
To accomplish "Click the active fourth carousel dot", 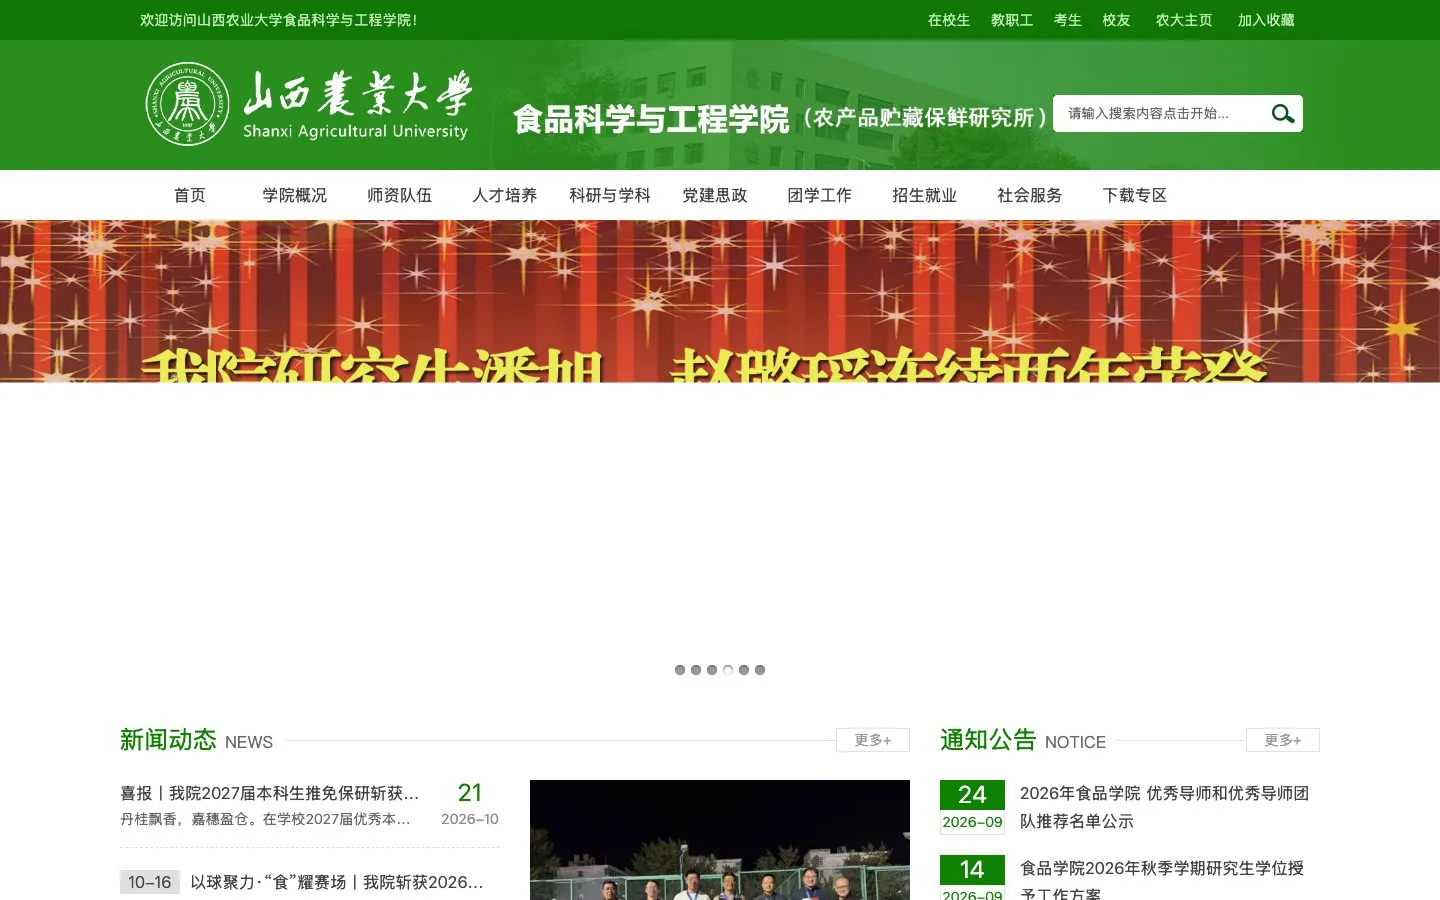I will tap(728, 670).
